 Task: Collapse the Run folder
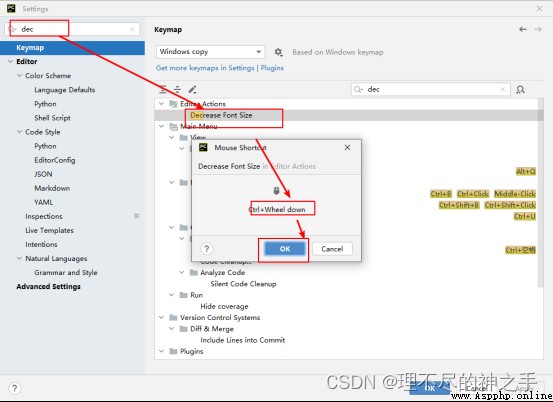[171, 295]
